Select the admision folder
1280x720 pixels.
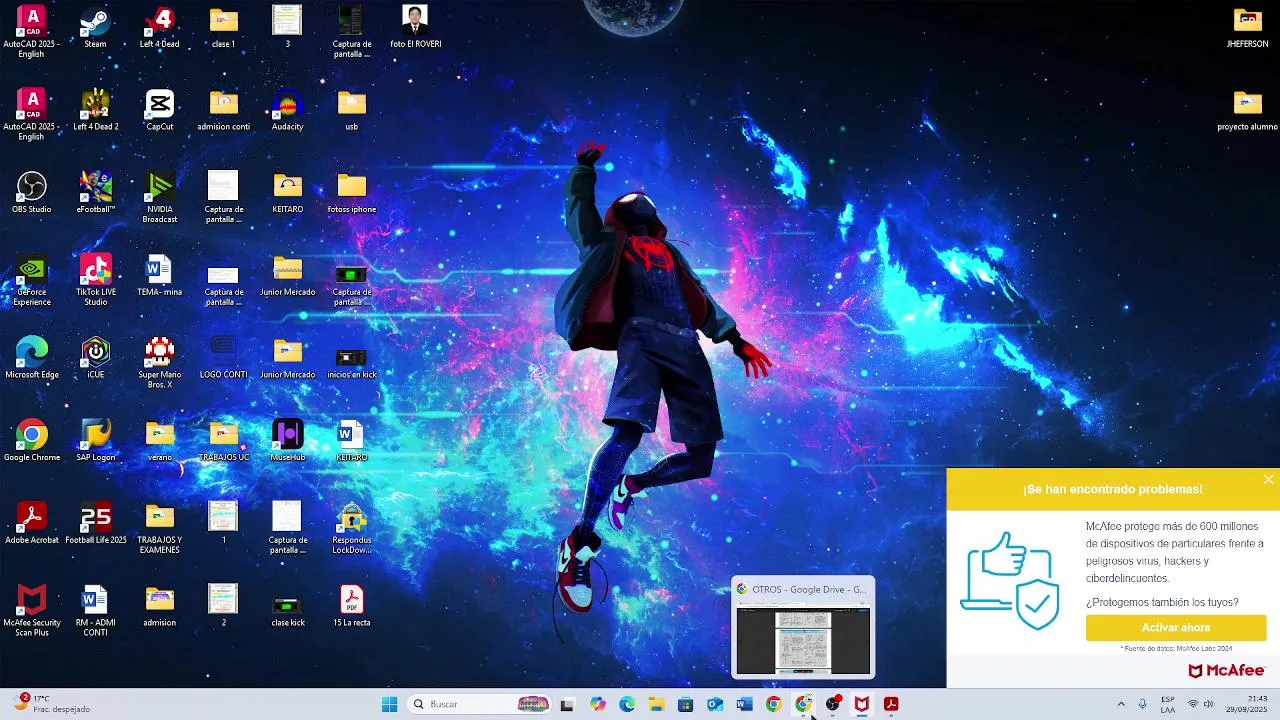(159, 606)
